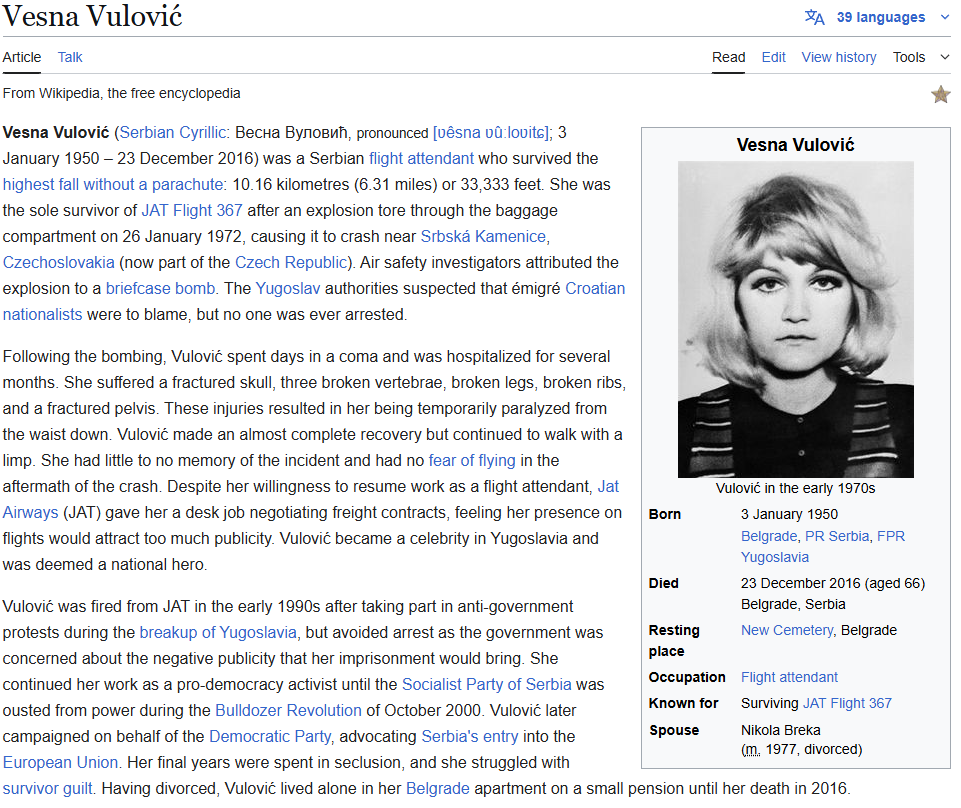Open the breakup of Yugoslavia link

218,632
